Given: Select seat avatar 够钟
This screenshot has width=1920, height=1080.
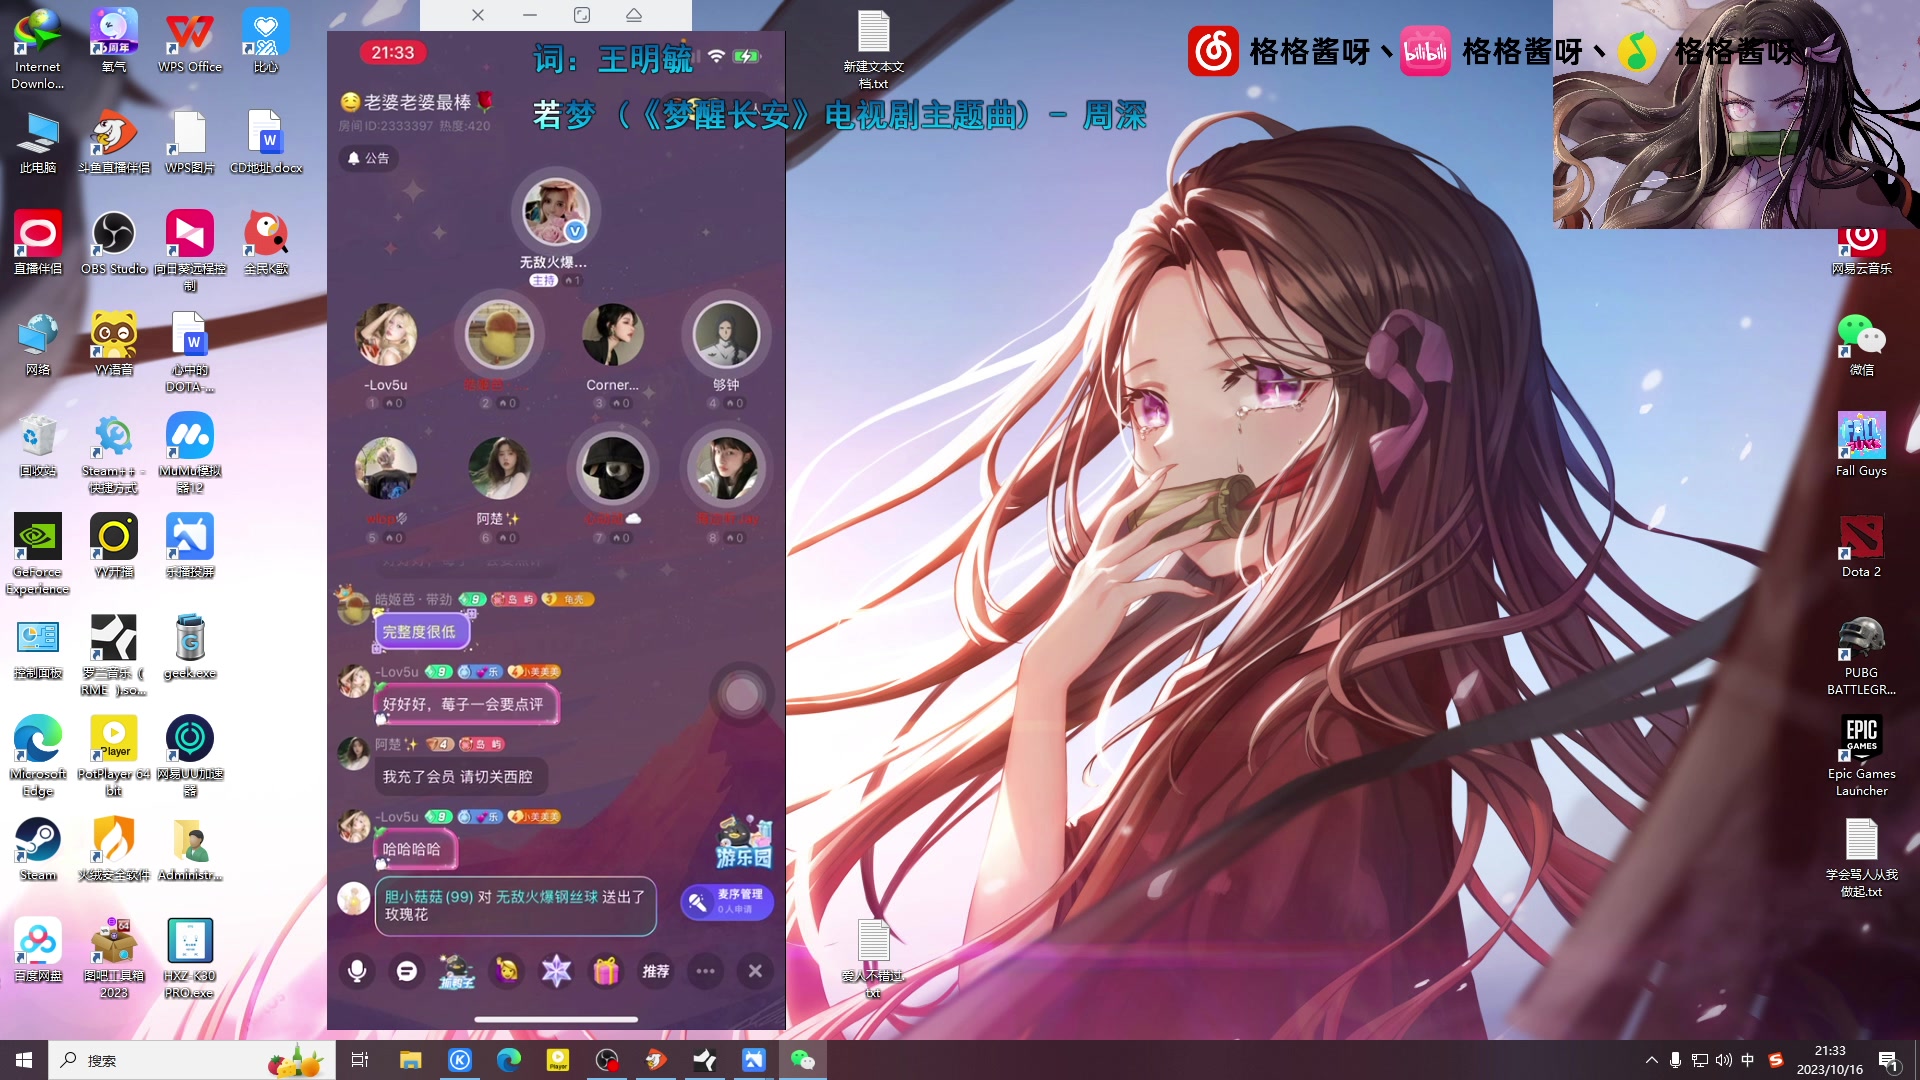Looking at the screenshot, I should pyautogui.click(x=726, y=335).
